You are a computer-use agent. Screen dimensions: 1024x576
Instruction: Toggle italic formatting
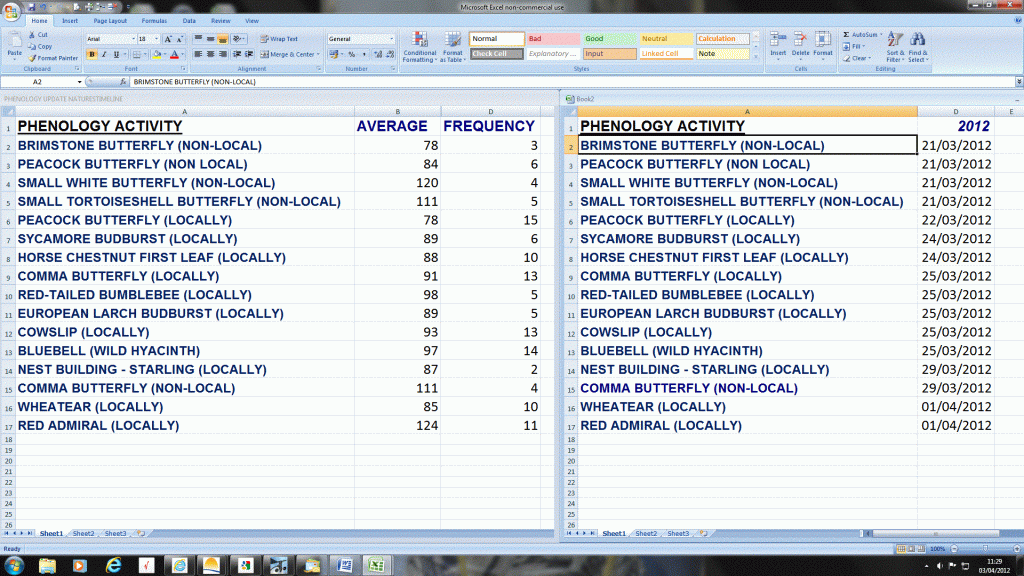(103, 55)
